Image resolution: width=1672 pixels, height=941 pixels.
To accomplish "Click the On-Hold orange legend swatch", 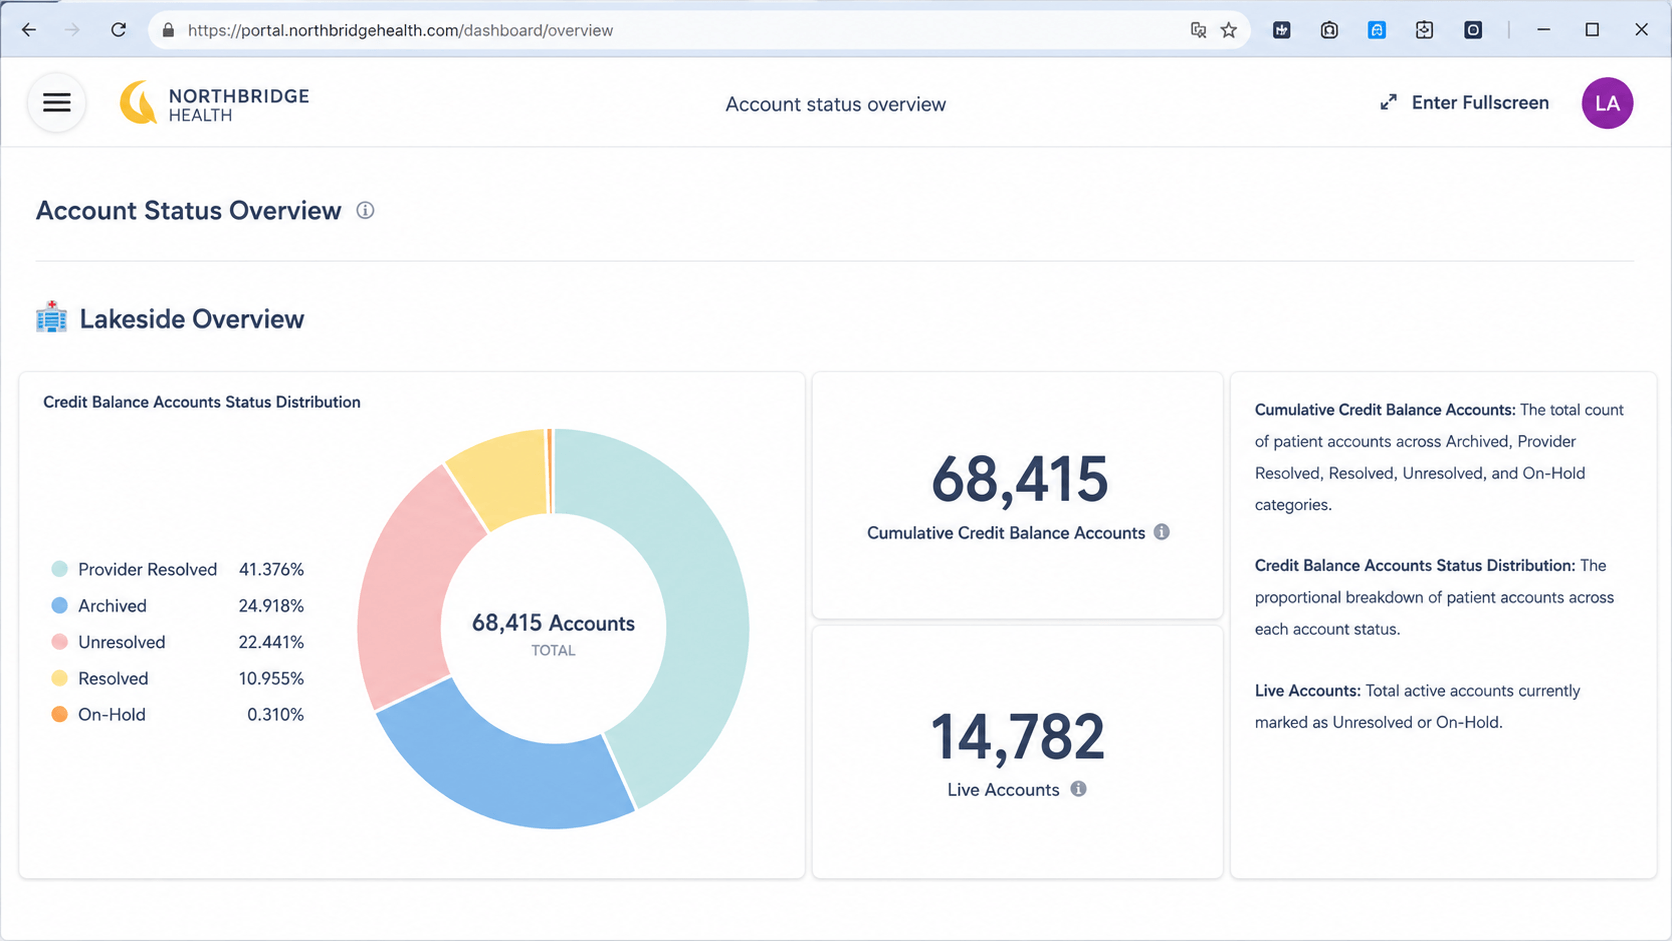I will point(59,714).
